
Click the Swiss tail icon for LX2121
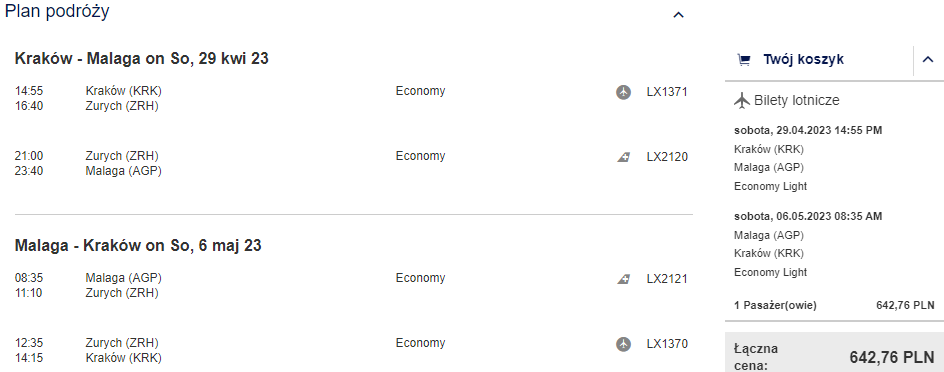pos(623,279)
